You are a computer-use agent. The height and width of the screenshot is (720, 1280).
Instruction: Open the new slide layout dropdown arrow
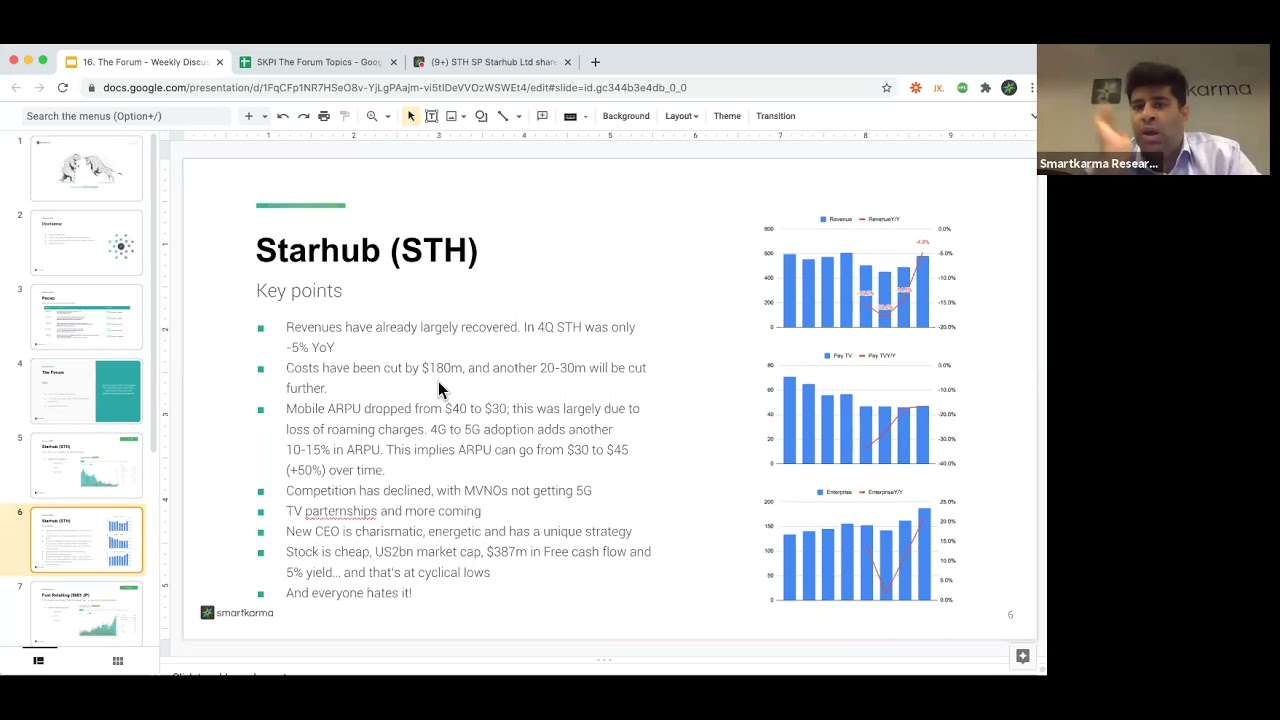tap(265, 116)
